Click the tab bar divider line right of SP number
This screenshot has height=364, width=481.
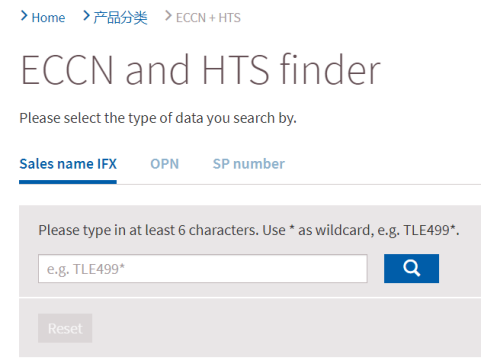point(383,184)
